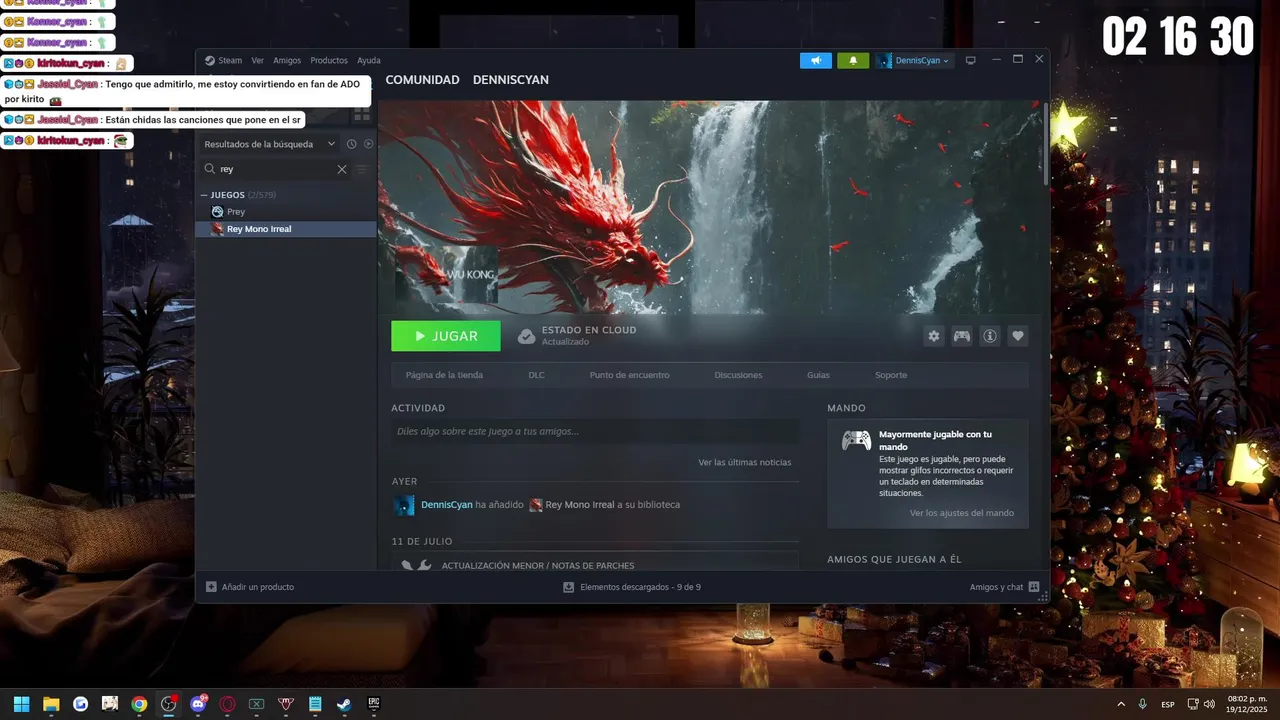Click the library search field
1280x720 pixels.
275,169
